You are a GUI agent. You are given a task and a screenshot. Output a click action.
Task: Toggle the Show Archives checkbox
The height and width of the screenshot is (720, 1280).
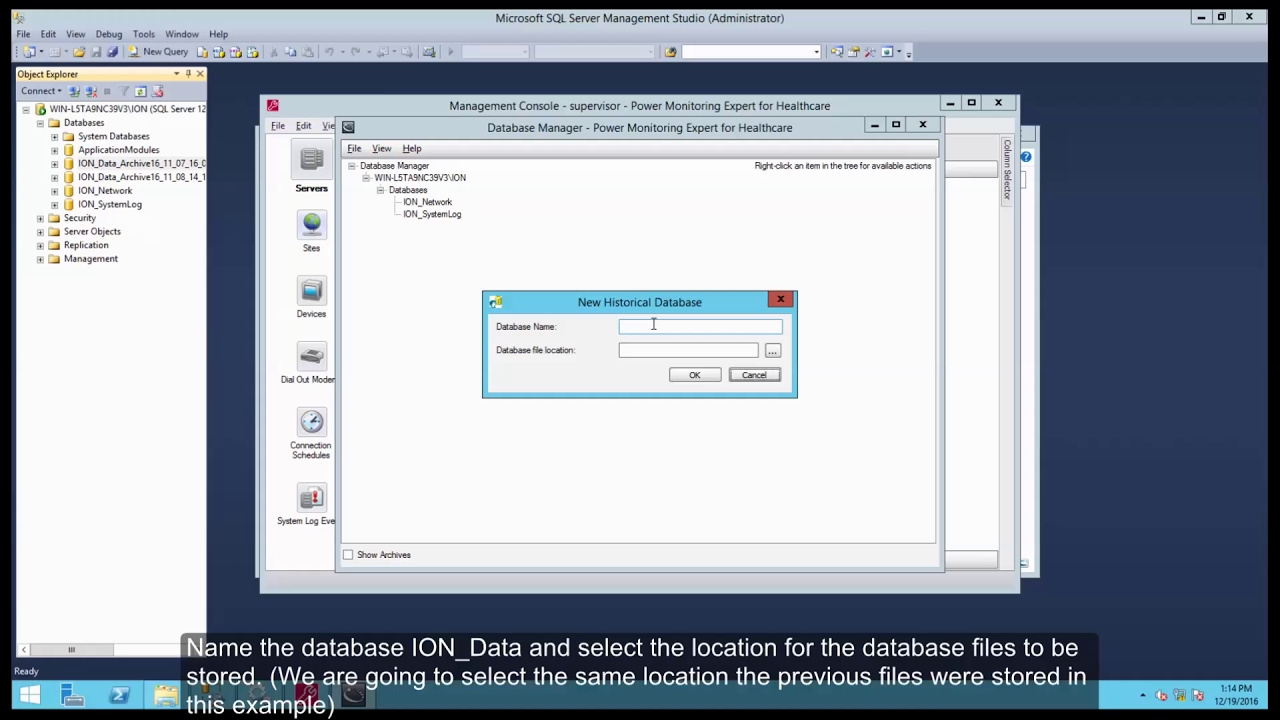[x=348, y=555]
